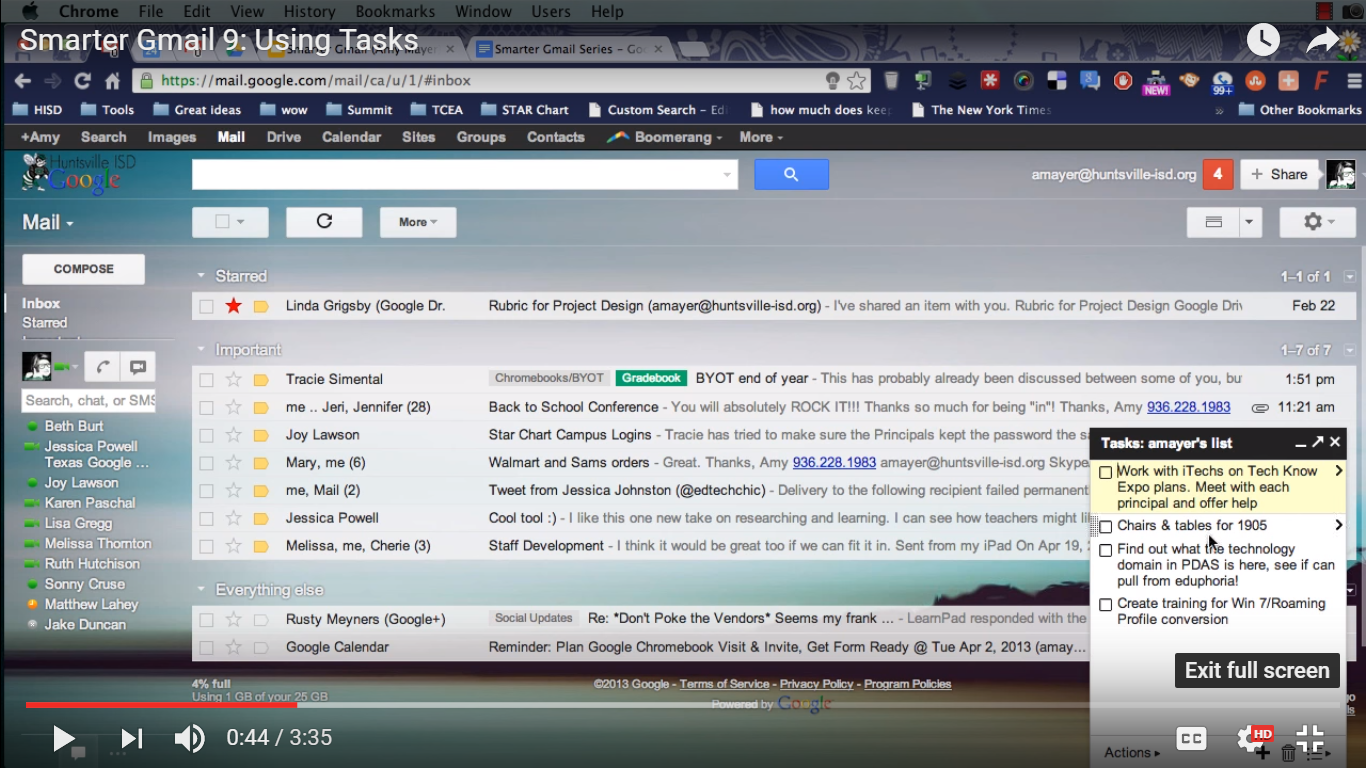The image size is (1366, 768).
Task: Check the Mary, me (6) email row
Action: 206,464
